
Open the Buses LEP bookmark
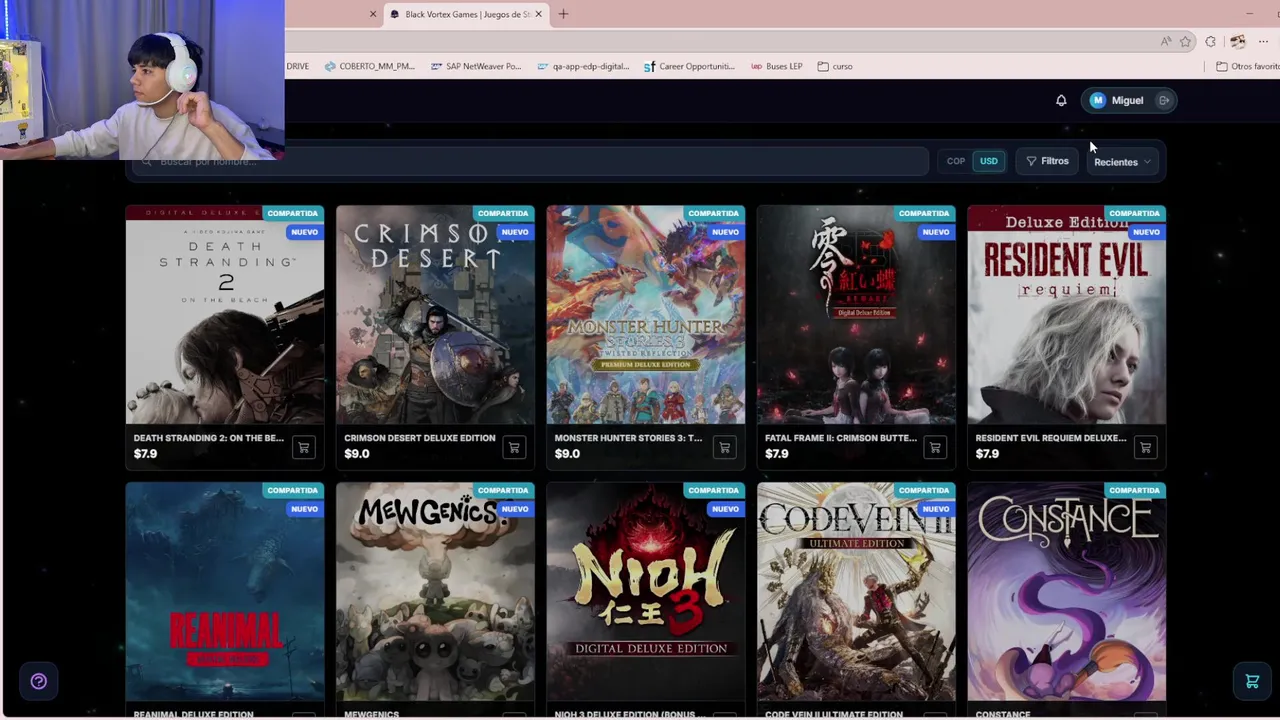pos(777,66)
